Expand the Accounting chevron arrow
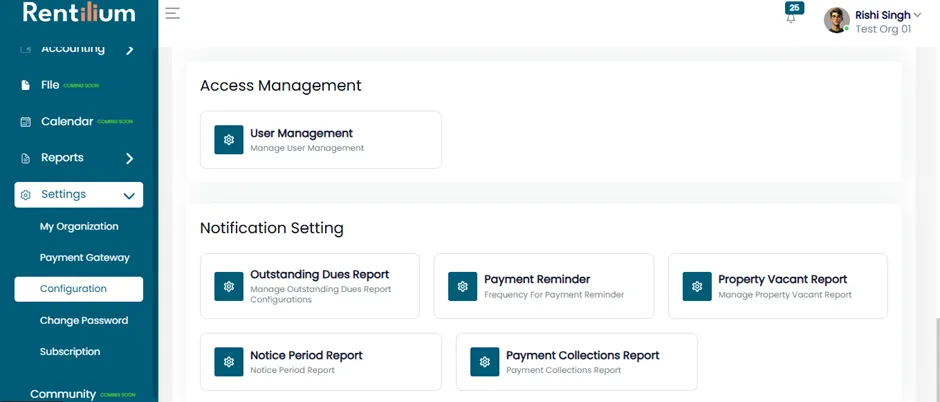This screenshot has height=402, width=940. point(129,50)
